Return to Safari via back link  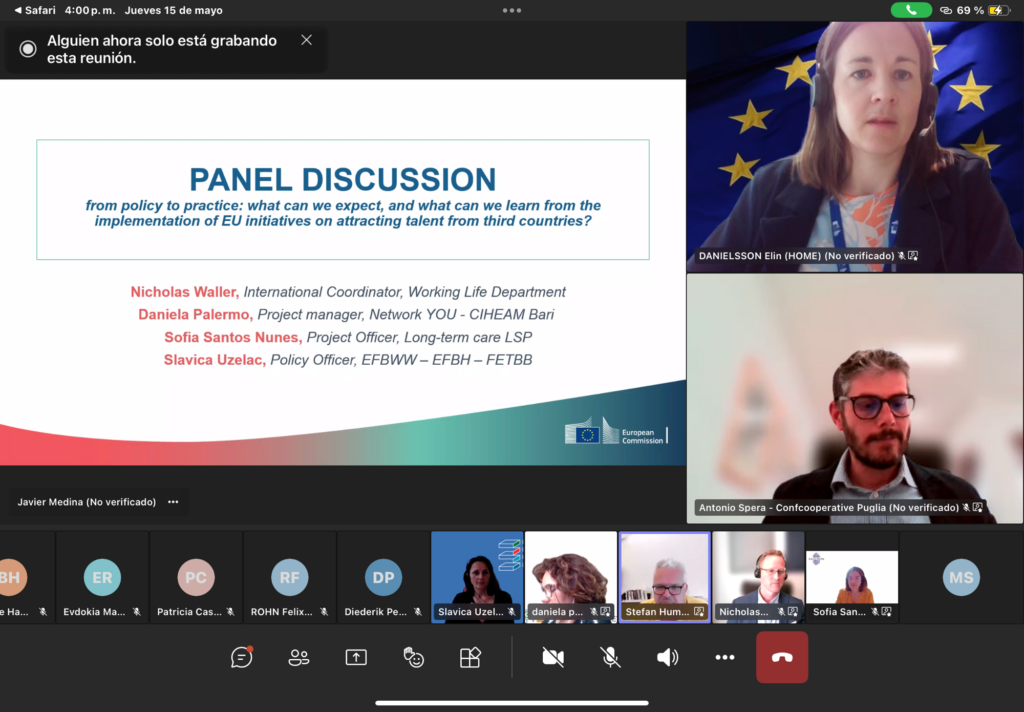(35, 10)
